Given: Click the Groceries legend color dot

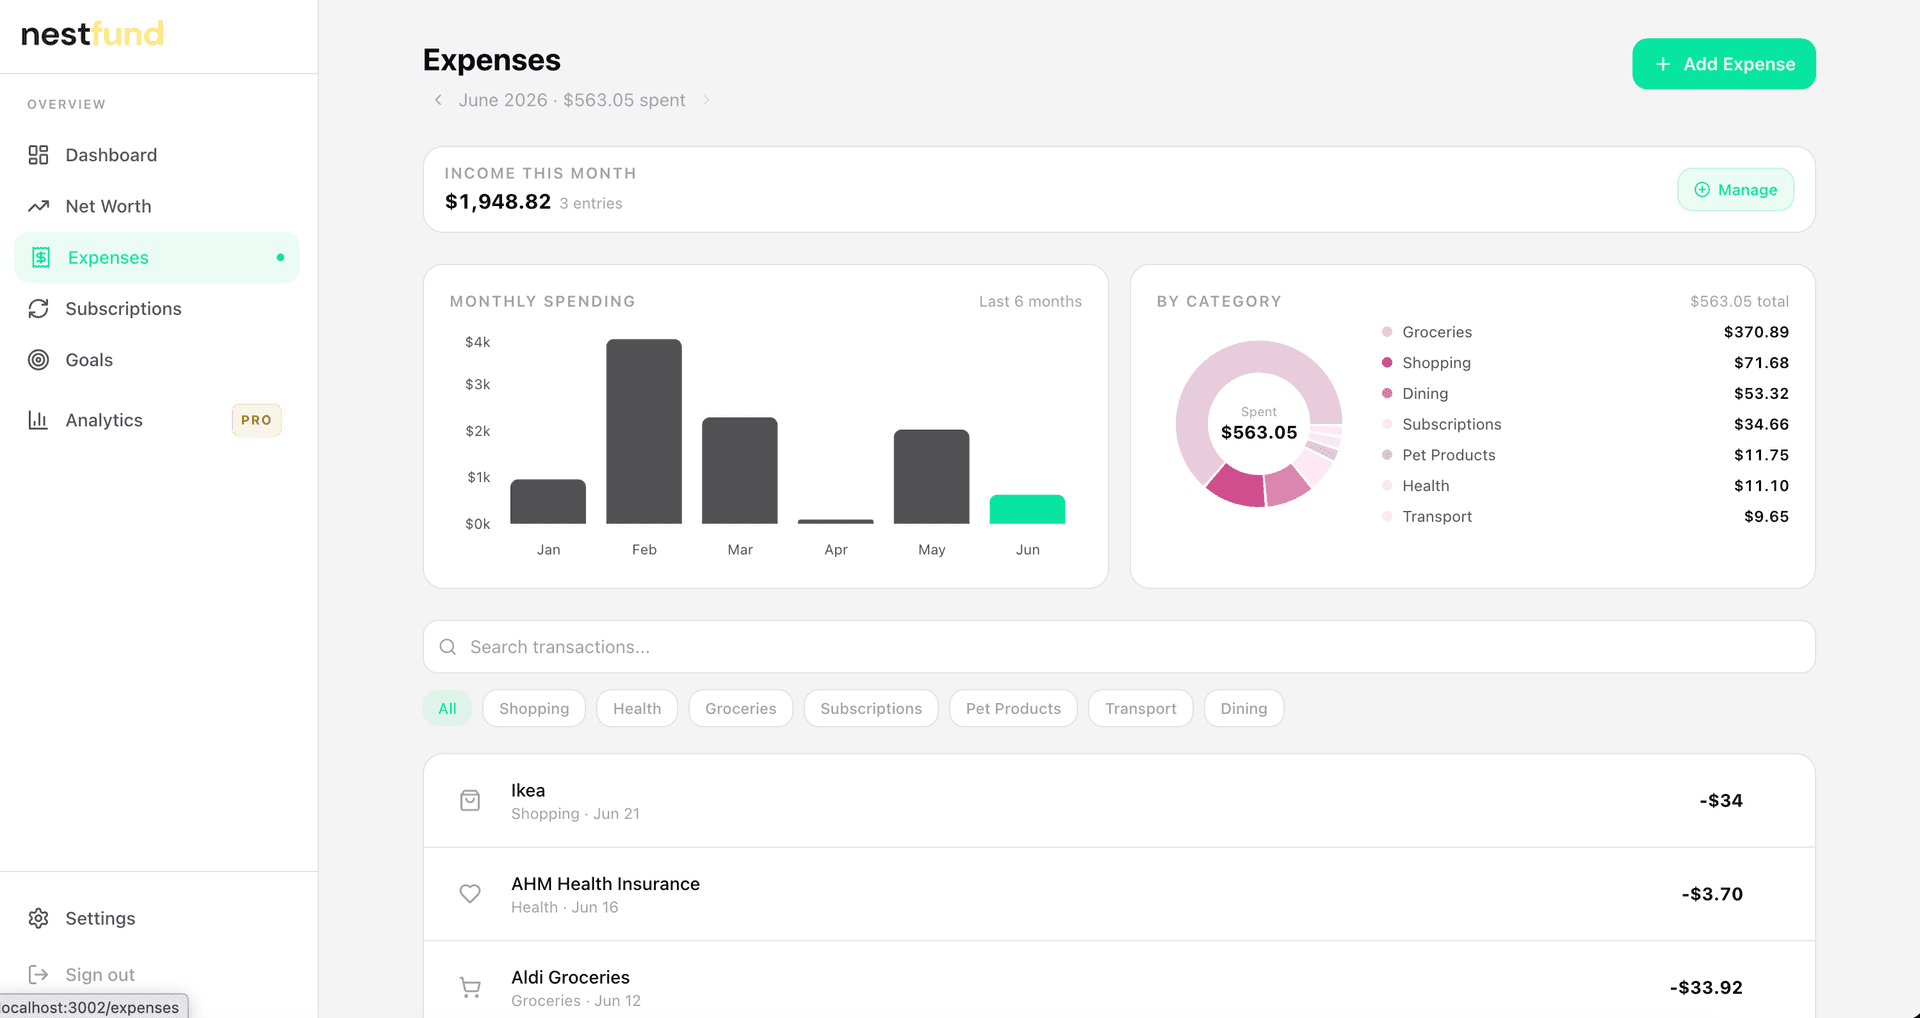Looking at the screenshot, I should [1387, 332].
